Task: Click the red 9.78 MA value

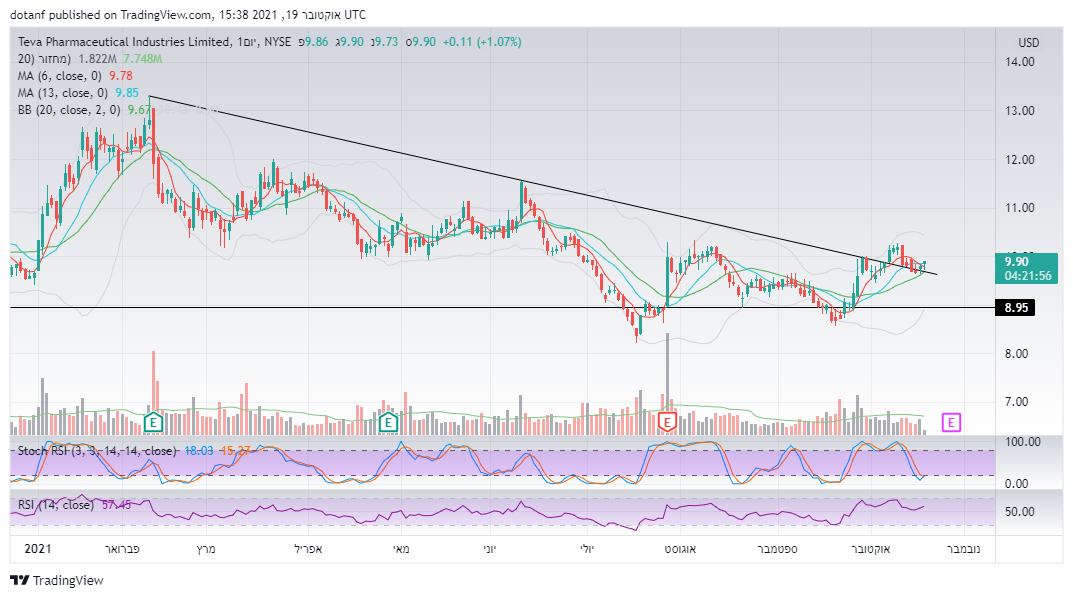Action: coord(121,76)
